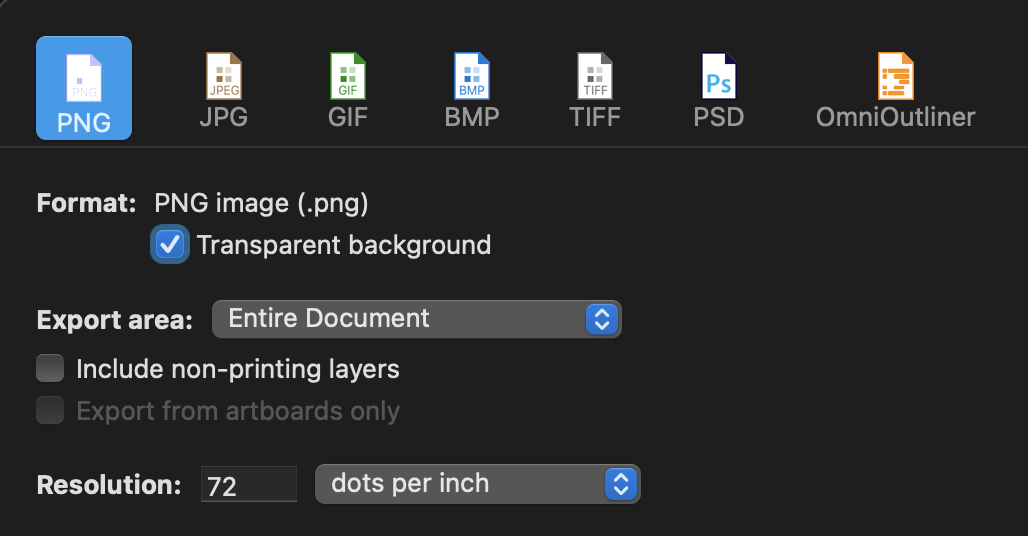Click the OmniOutliner label text
Screen dimensions: 1028x536
tap(895, 117)
